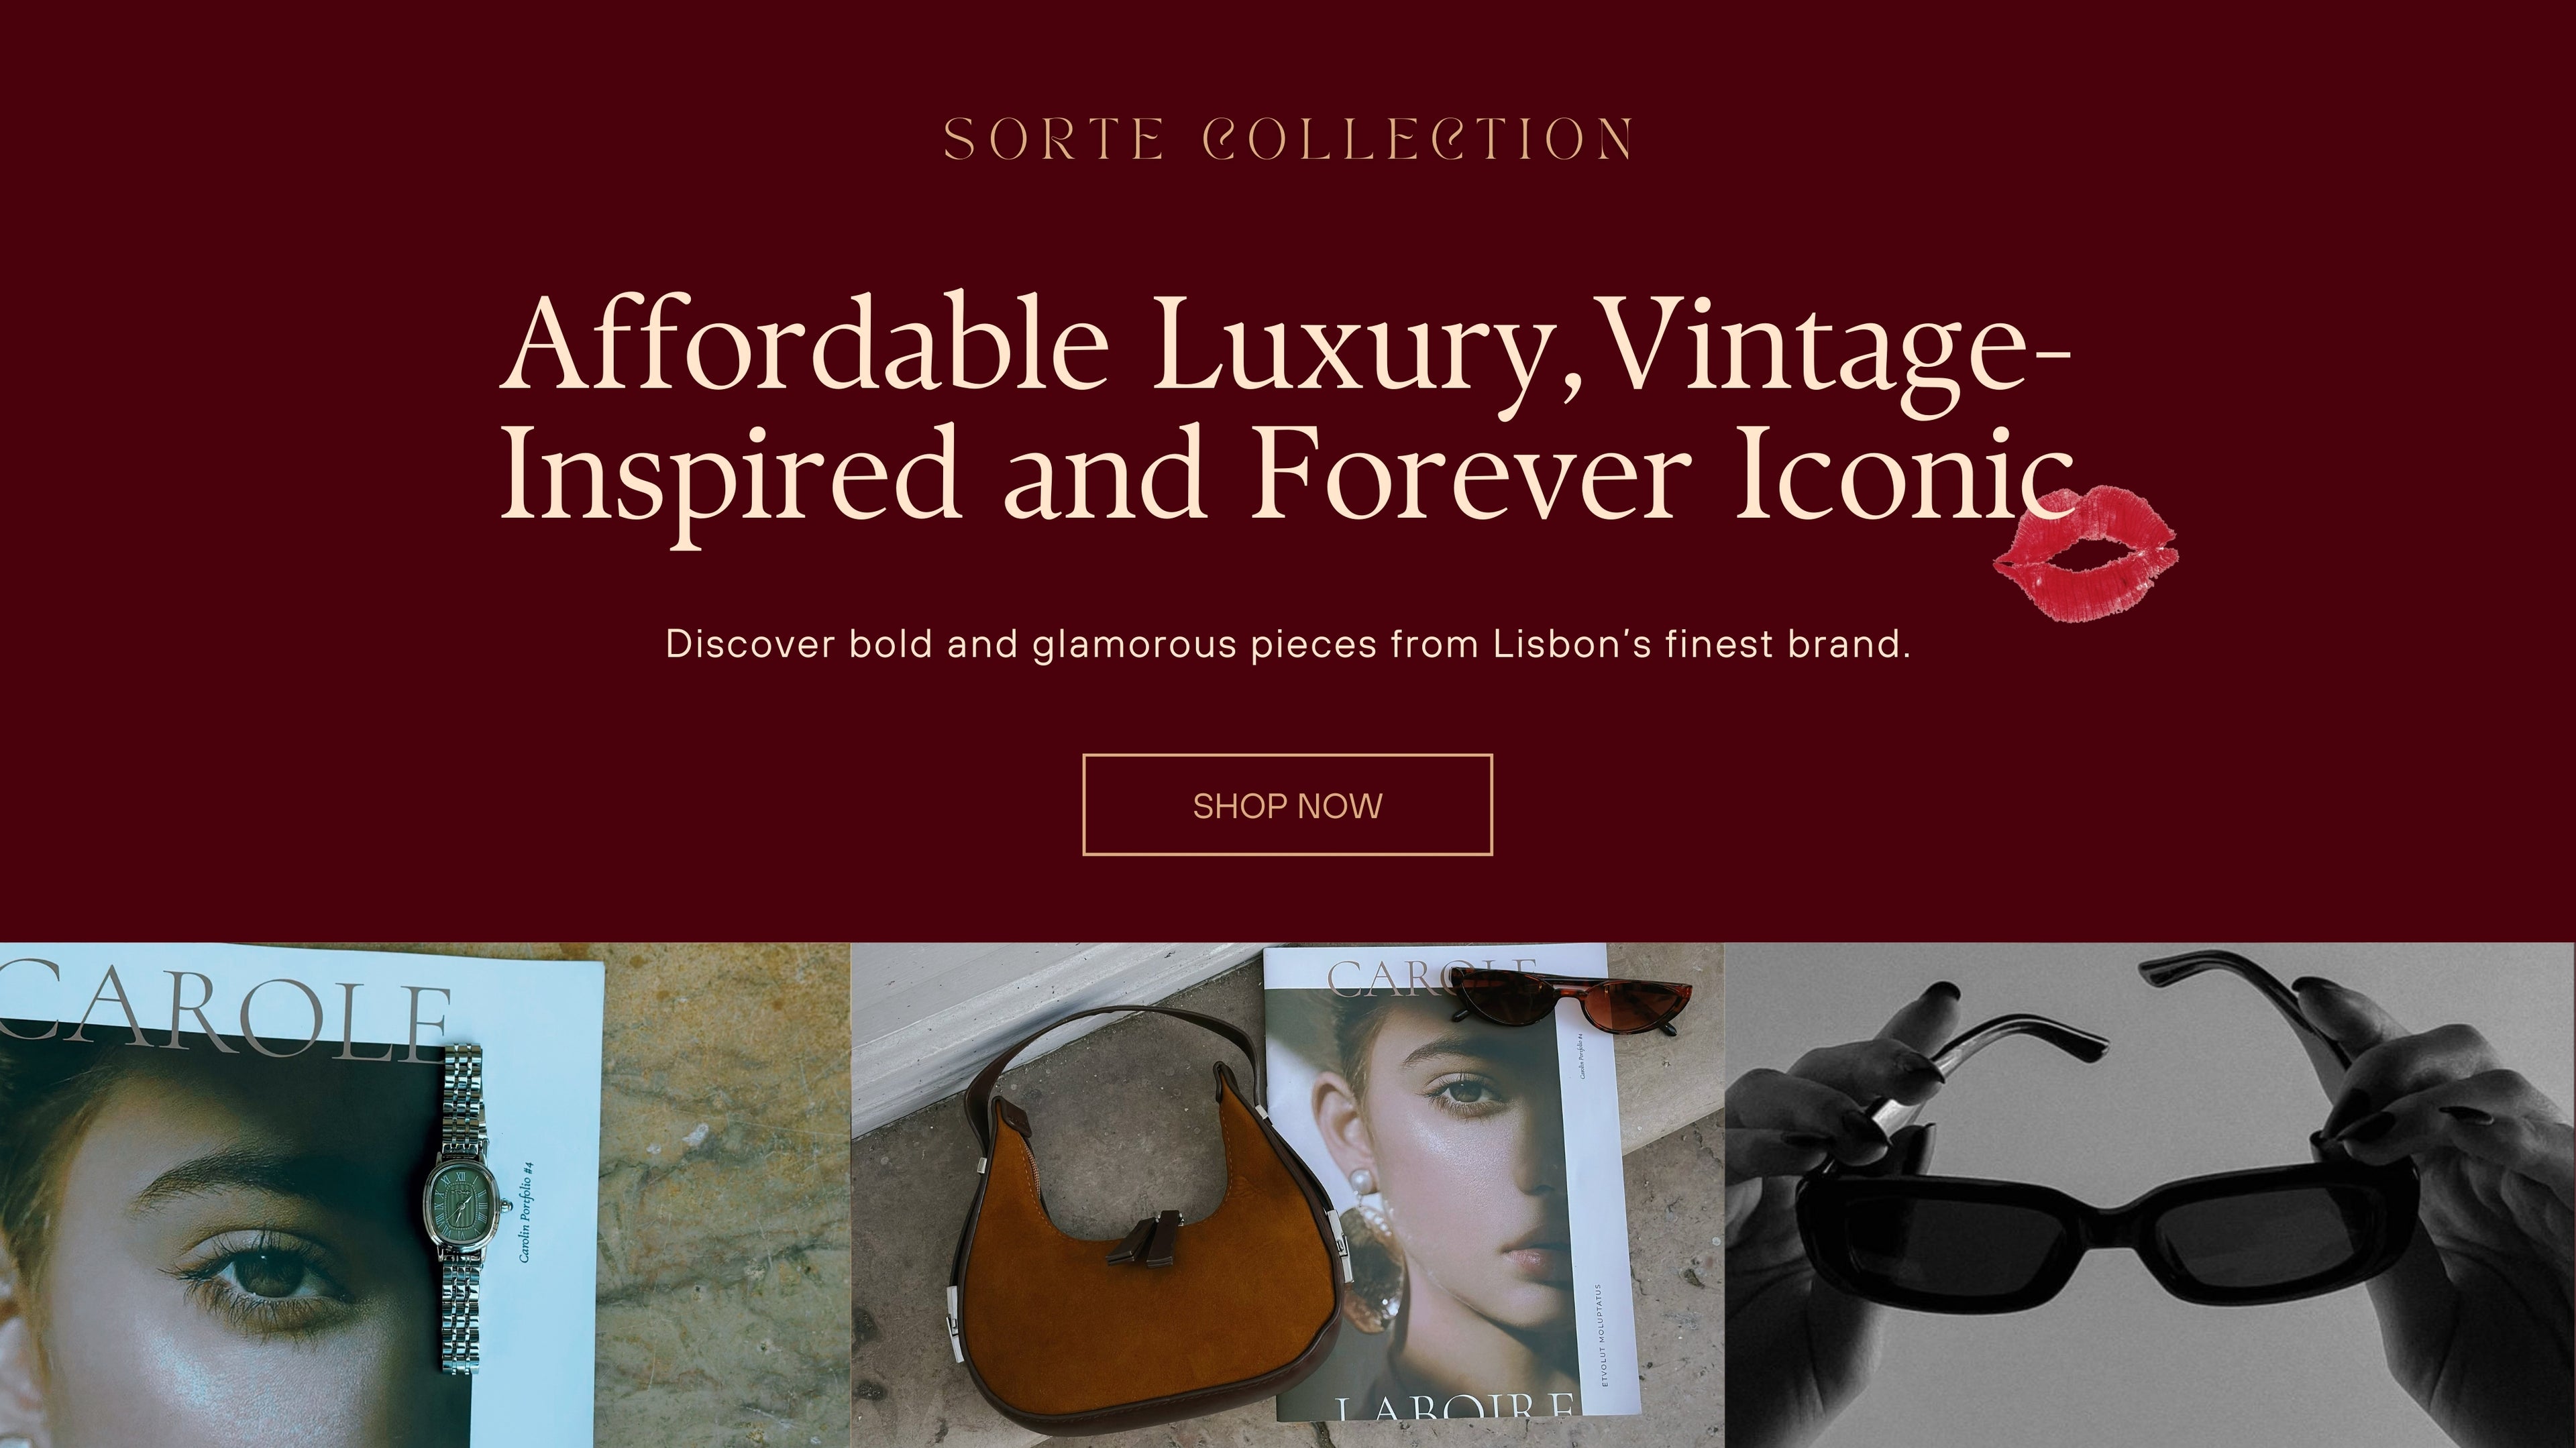Click the SORTE COLLECTION logo text

tap(1288, 139)
